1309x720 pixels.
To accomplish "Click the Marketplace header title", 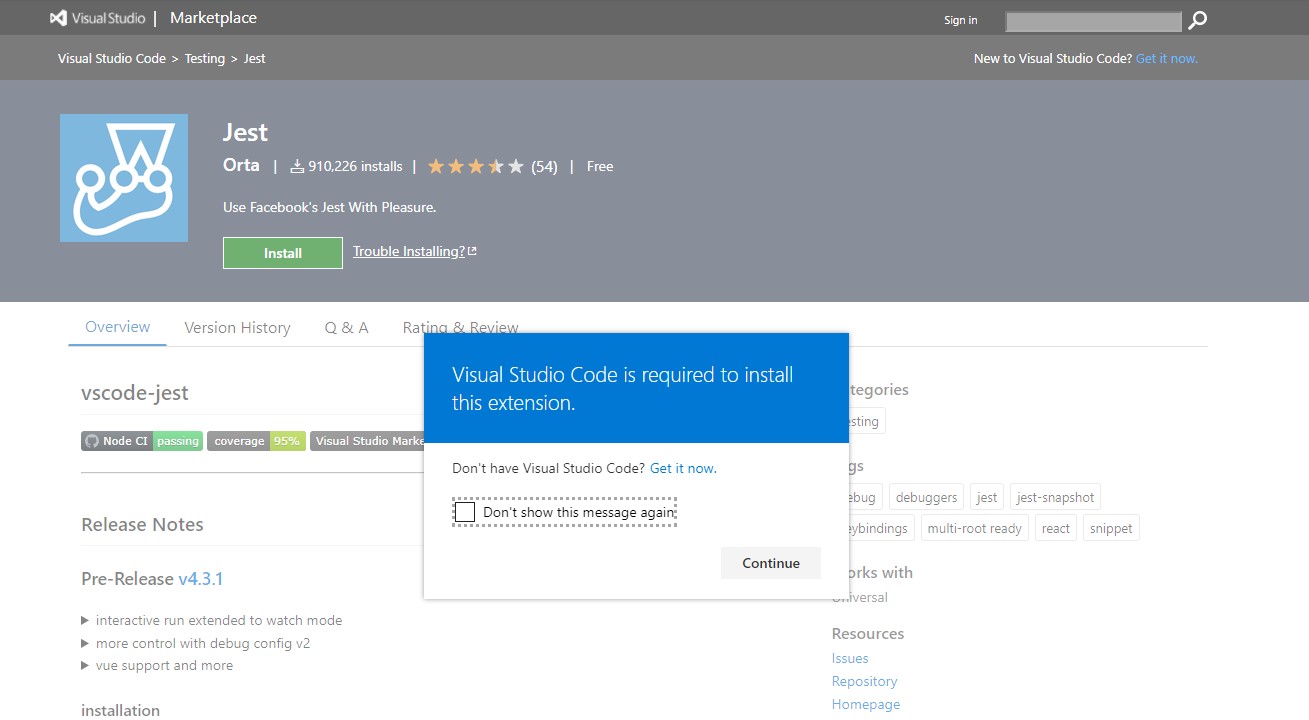I will pos(213,18).
